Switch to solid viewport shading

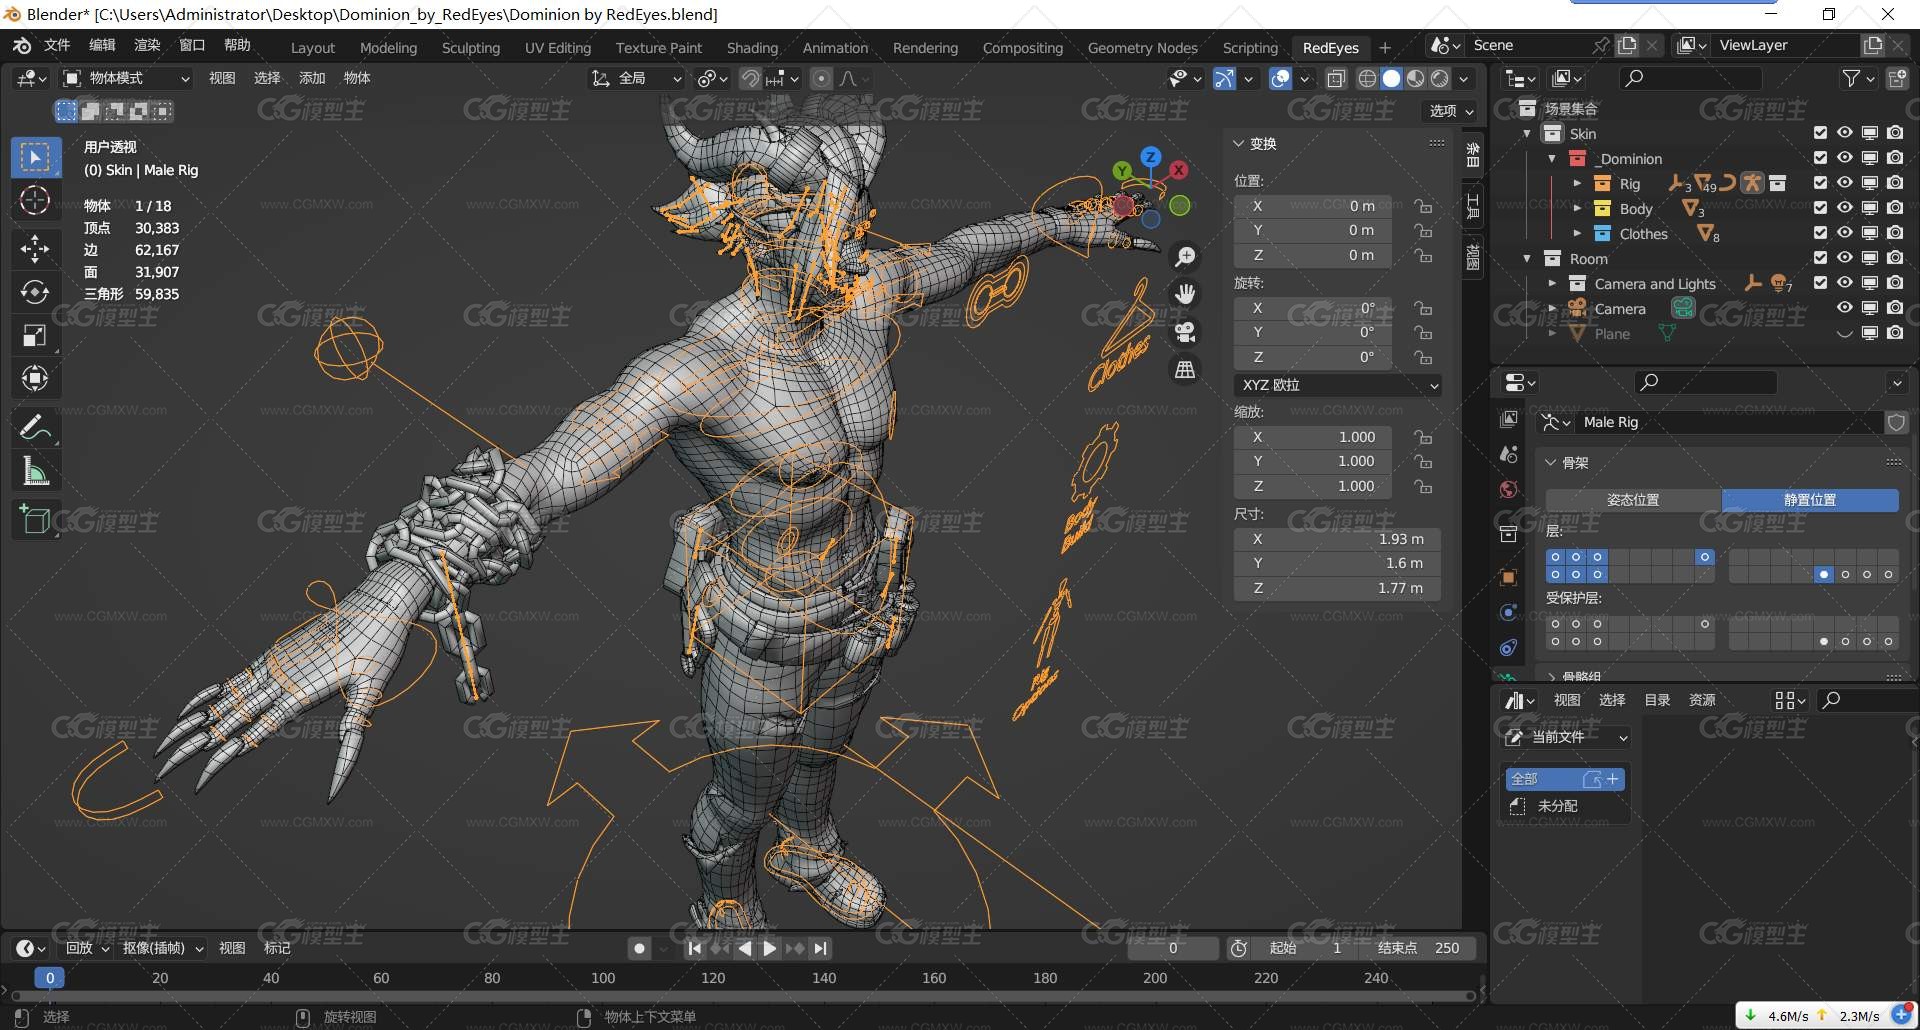click(1391, 78)
